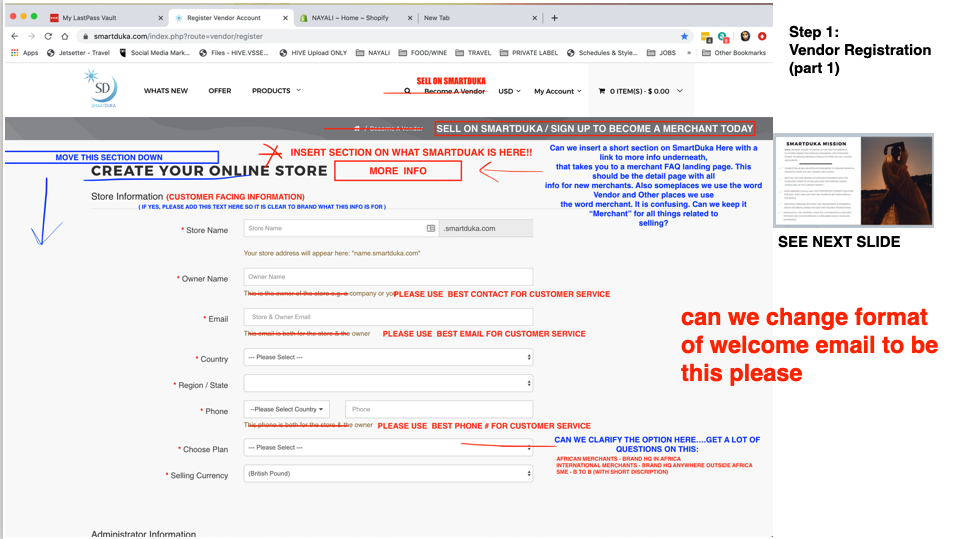Close the NAYALI Shopify tab
This screenshot has height=539, width=962.
[410, 18]
